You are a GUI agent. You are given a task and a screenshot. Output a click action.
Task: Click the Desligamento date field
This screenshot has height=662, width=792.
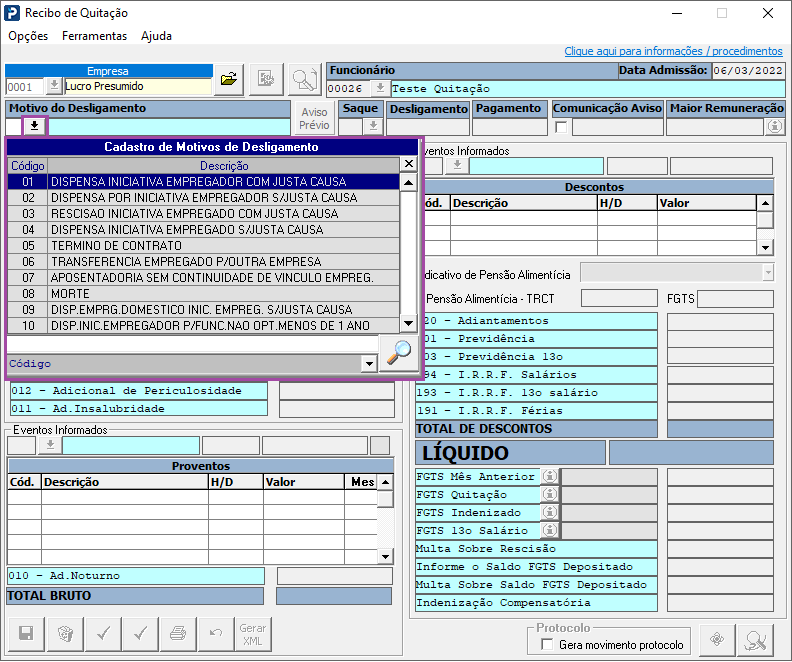coord(428,127)
